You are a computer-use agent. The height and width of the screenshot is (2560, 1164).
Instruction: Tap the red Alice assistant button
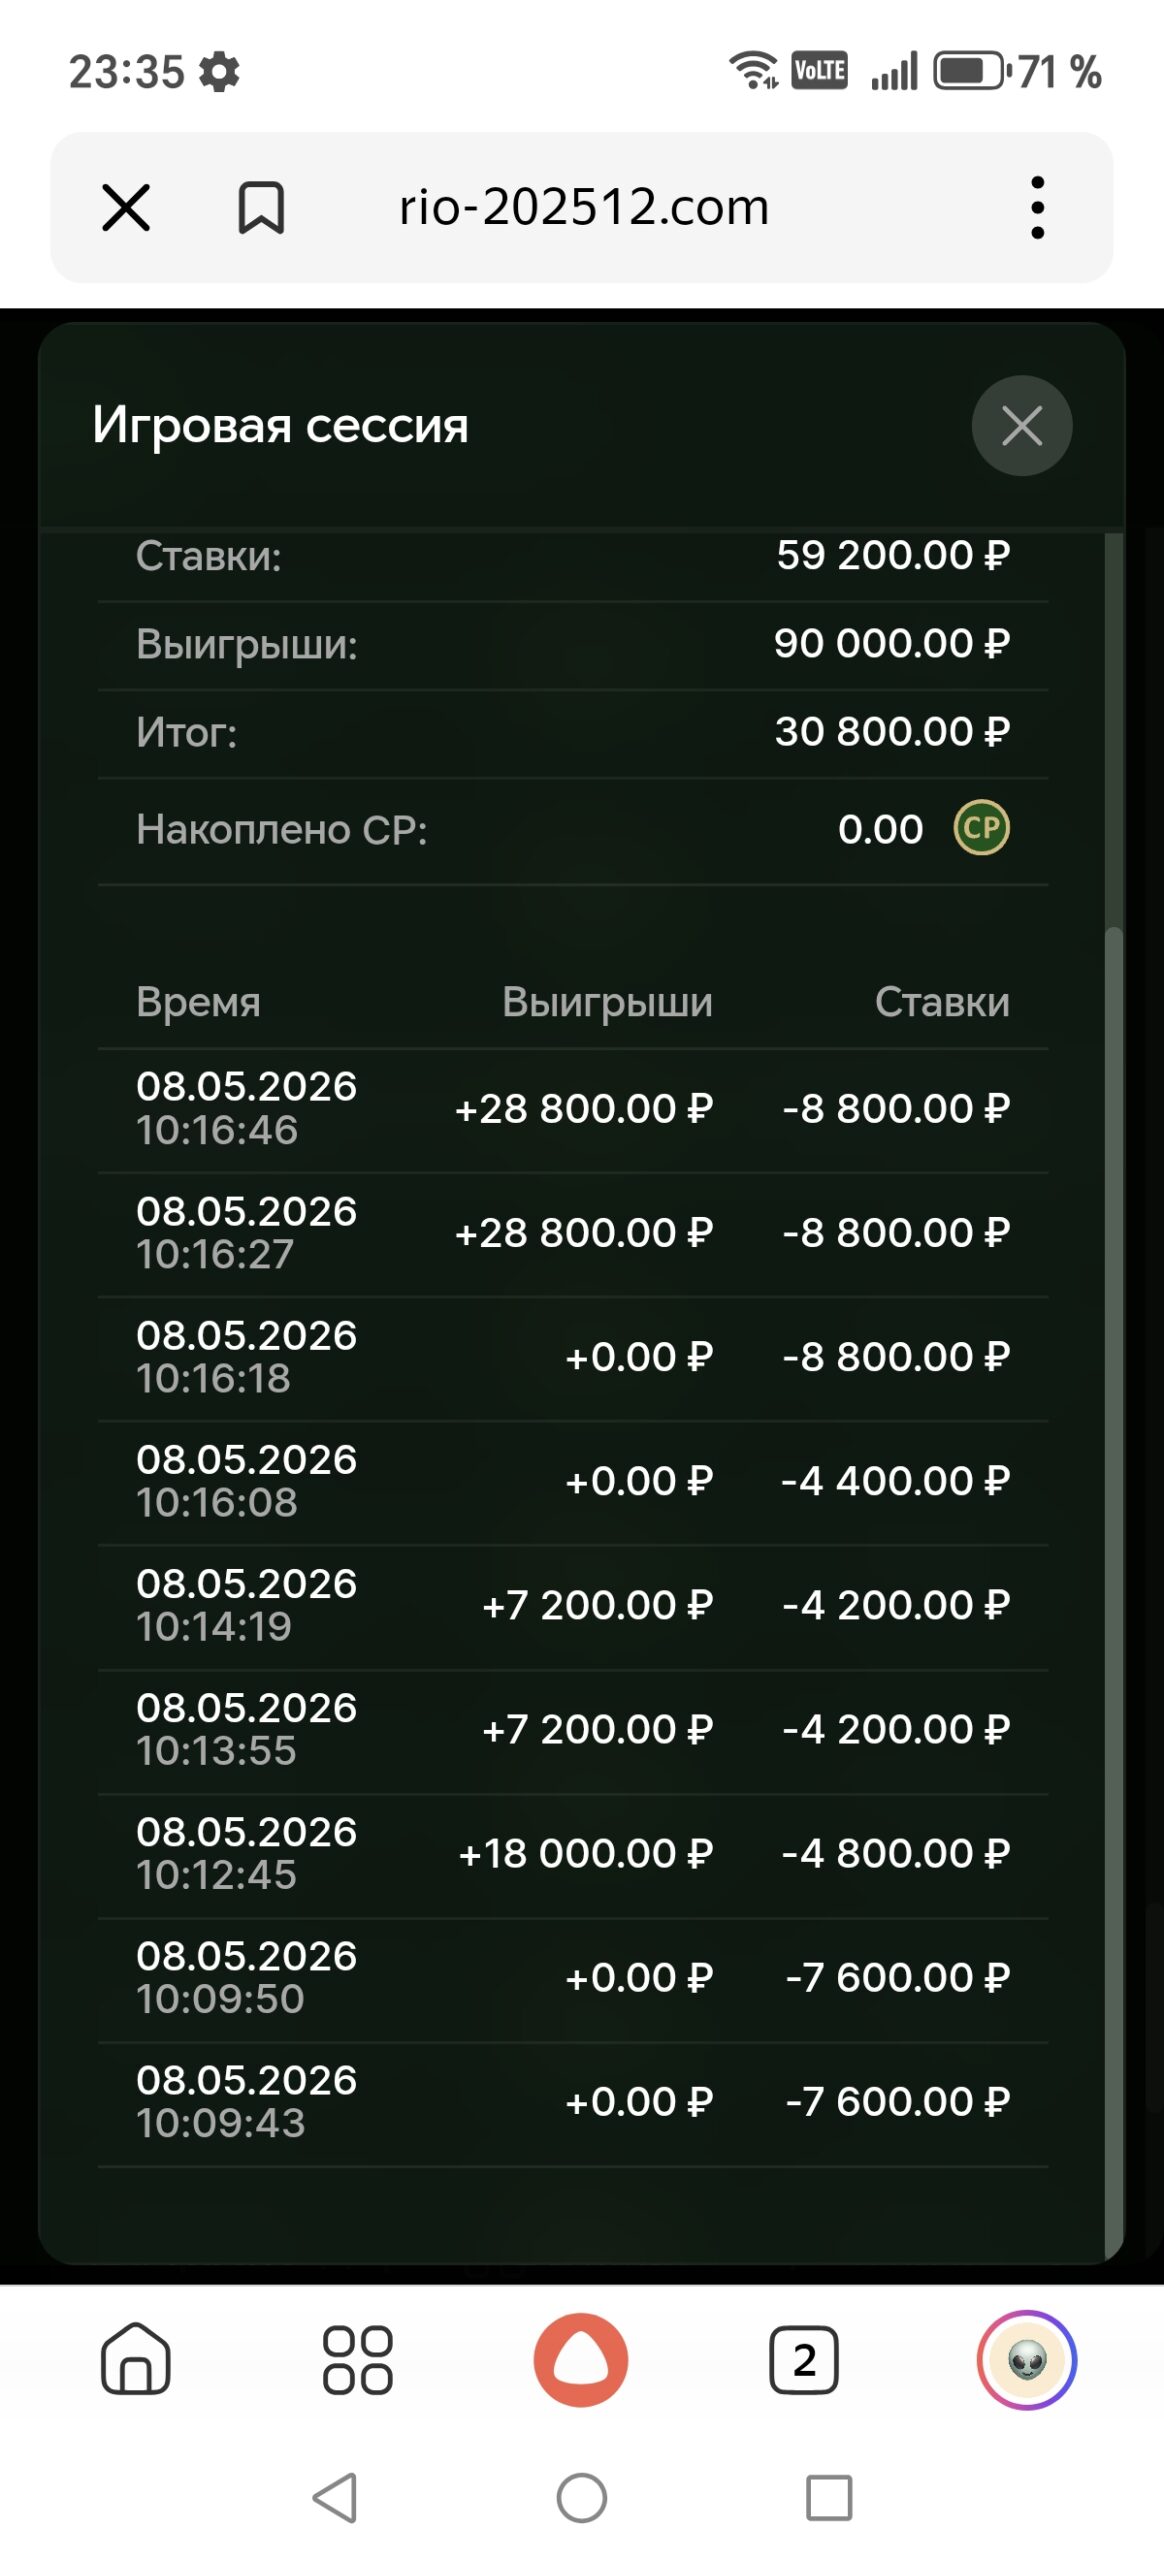tap(581, 2360)
